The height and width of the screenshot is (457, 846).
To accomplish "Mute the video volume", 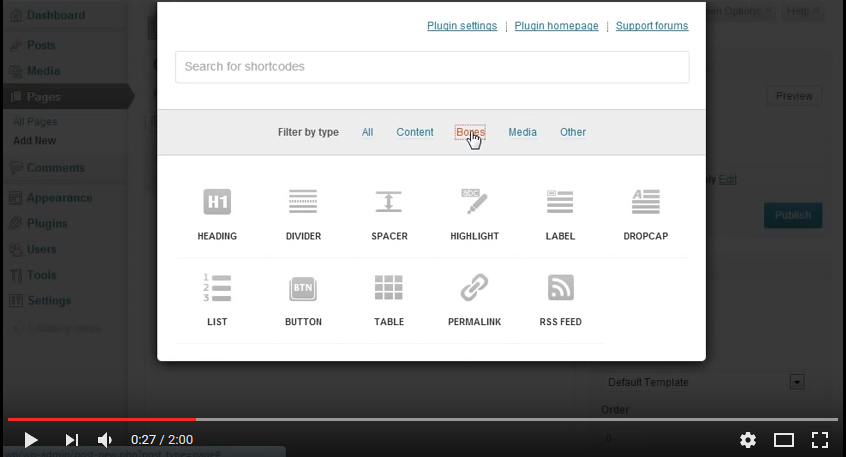I will [x=105, y=439].
